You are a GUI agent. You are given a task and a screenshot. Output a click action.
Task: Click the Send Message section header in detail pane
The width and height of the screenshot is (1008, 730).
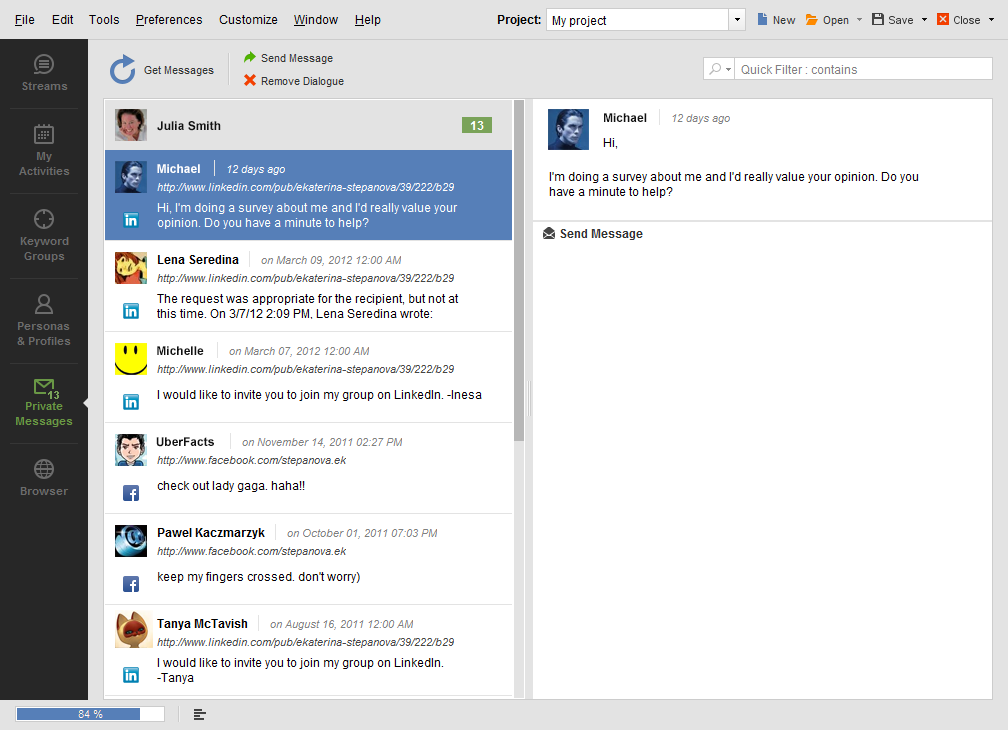coord(593,234)
